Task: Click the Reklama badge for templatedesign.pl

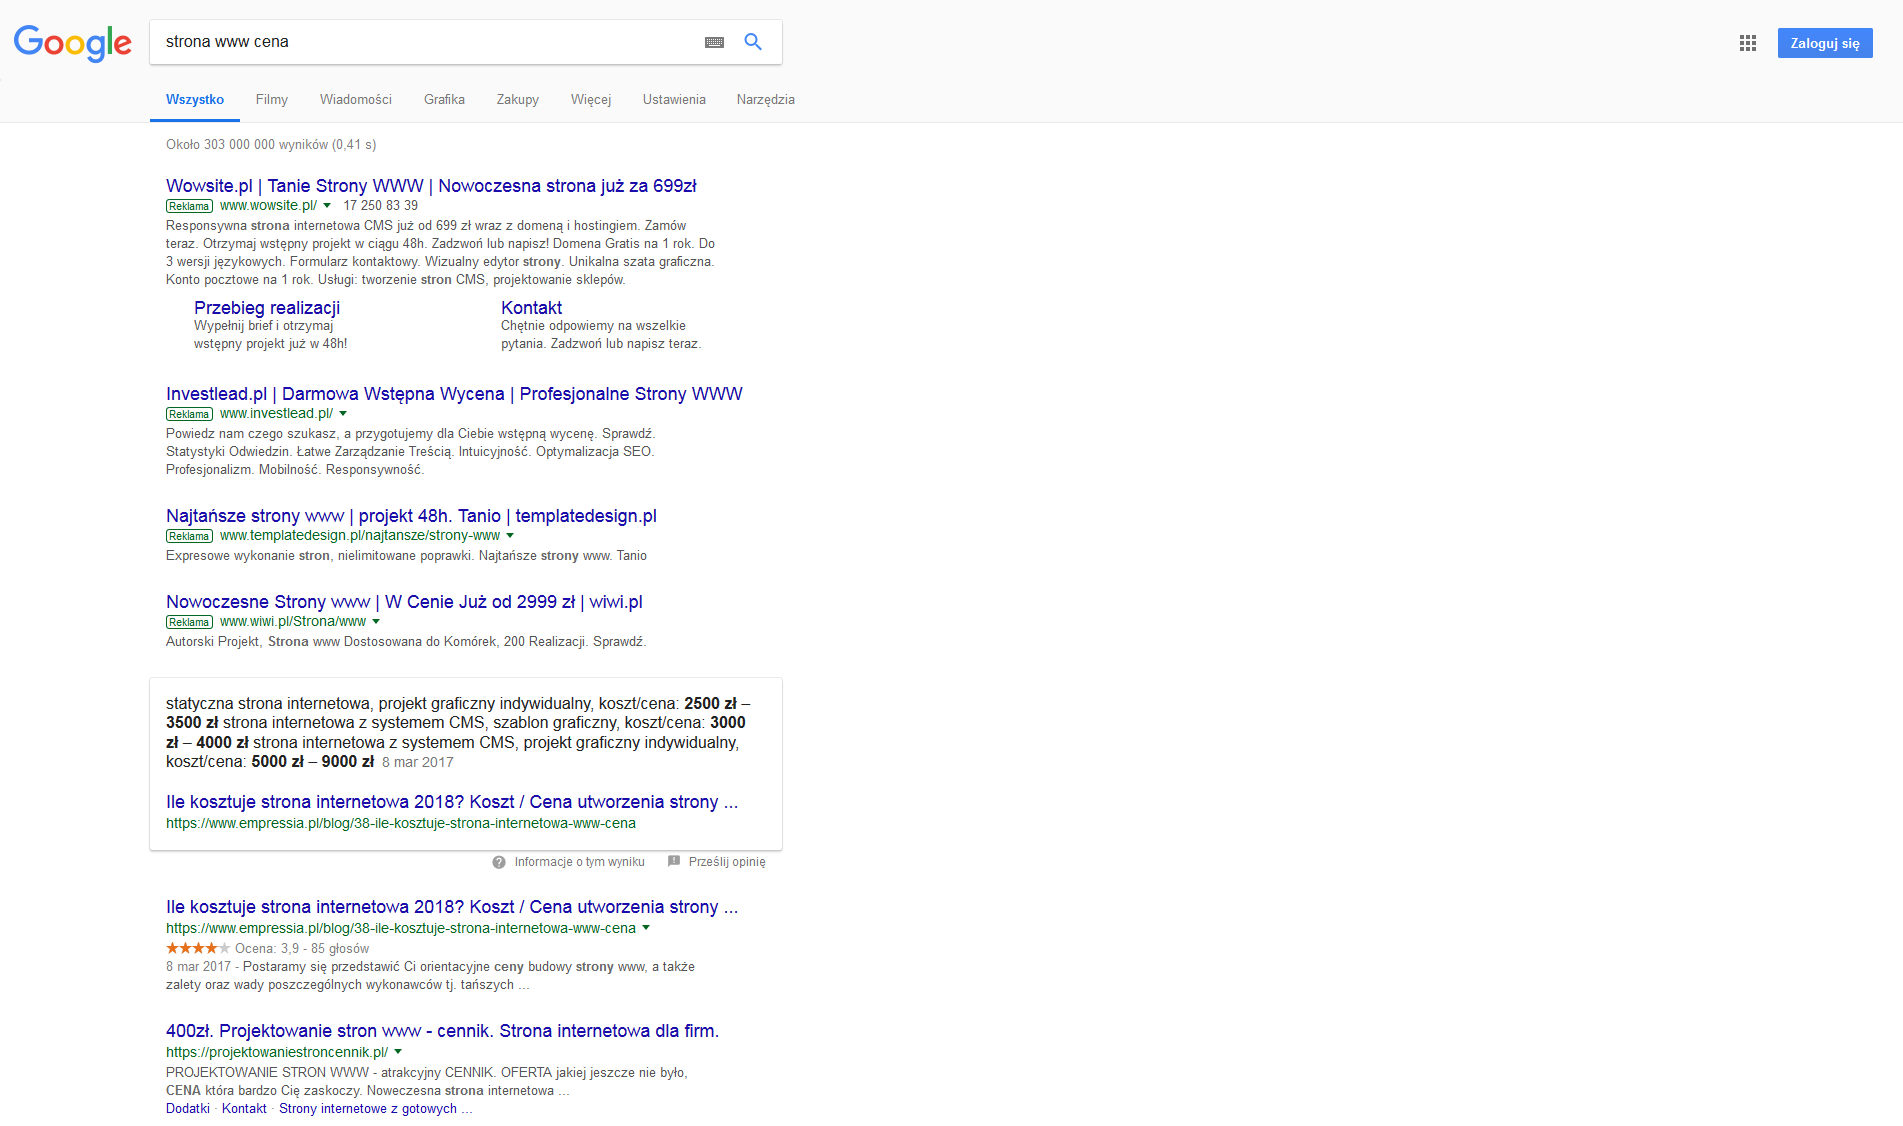Action: (189, 536)
